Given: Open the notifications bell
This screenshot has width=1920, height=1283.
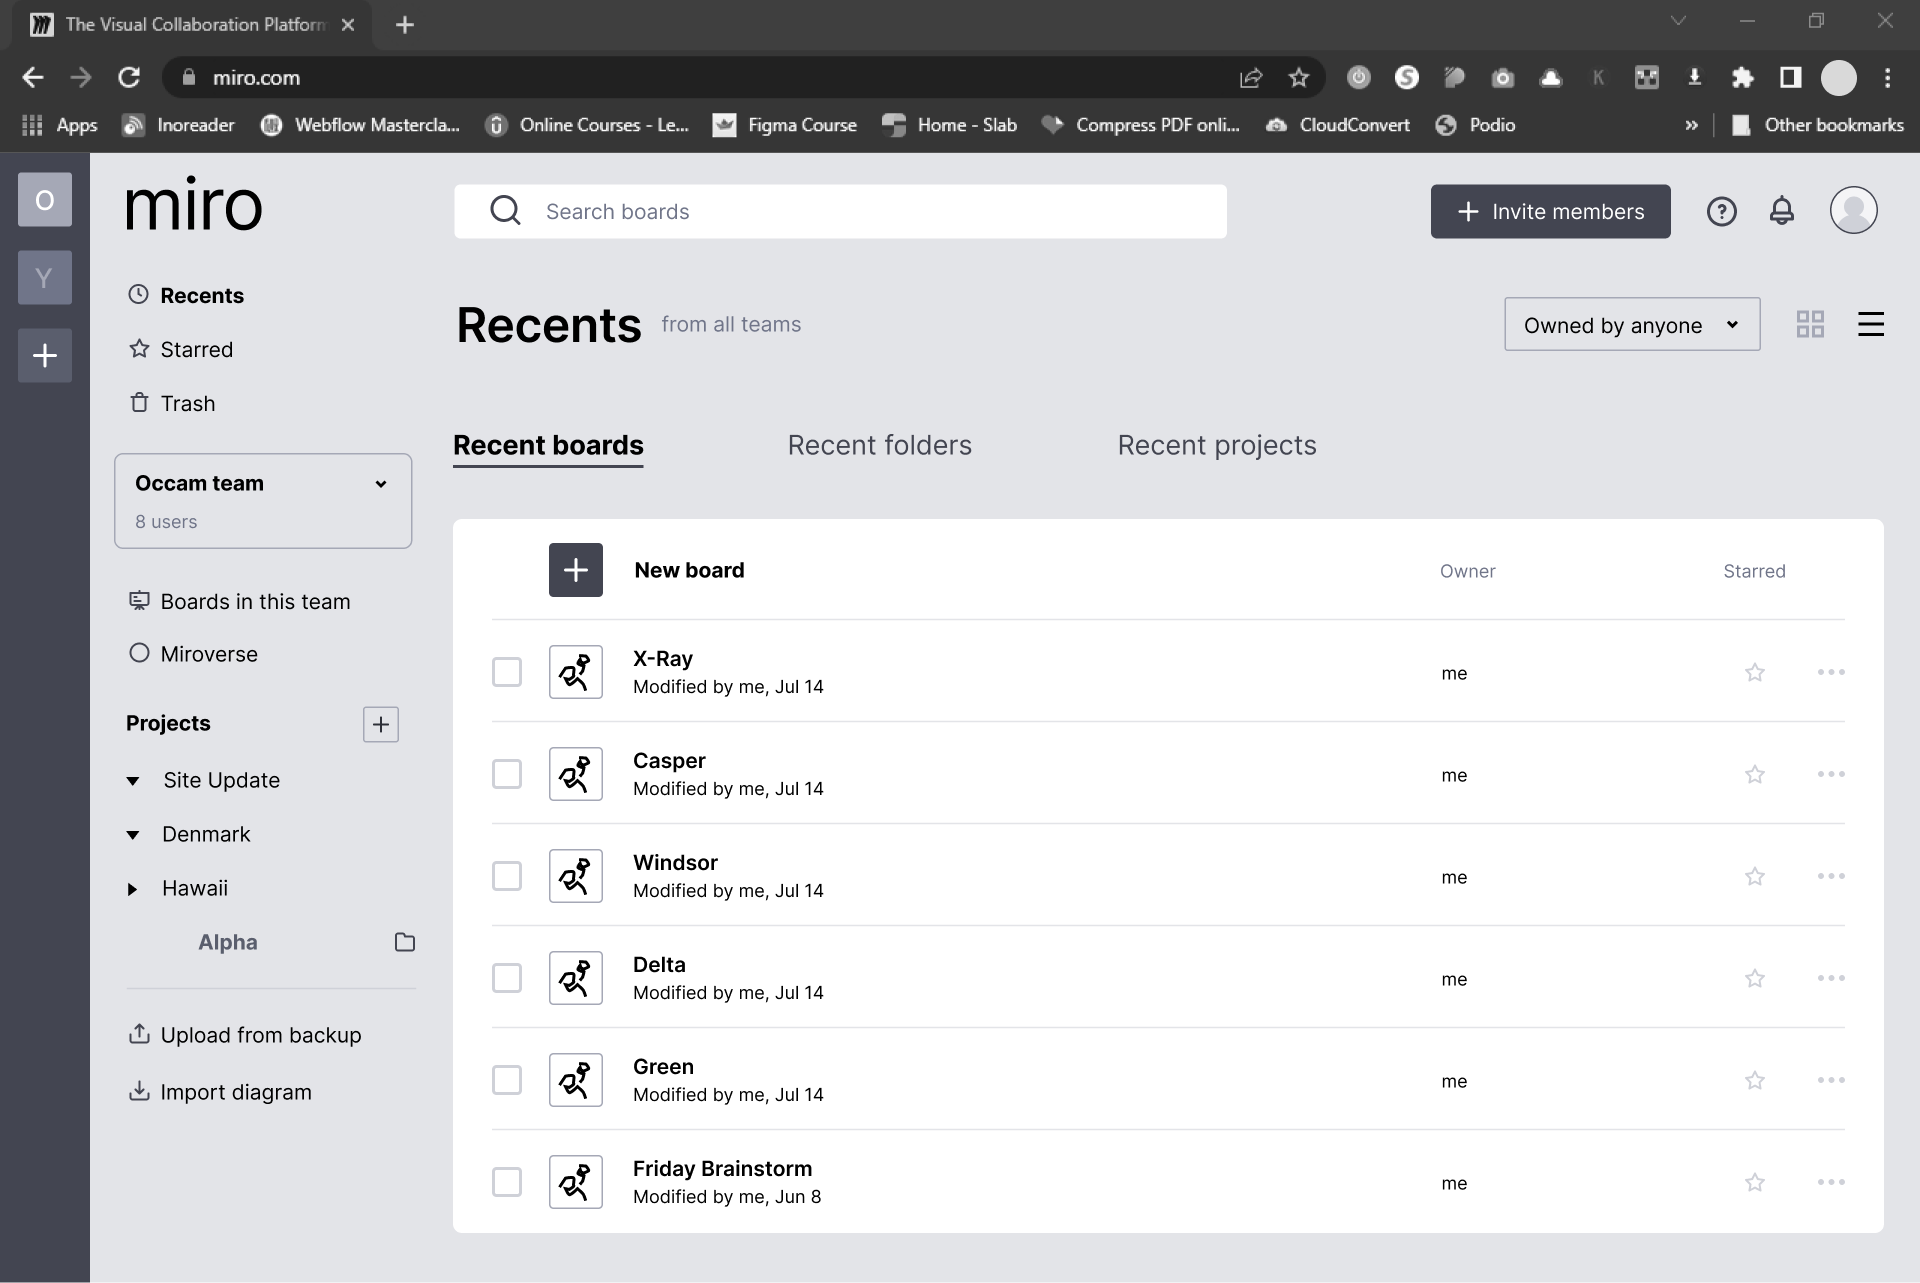Looking at the screenshot, I should (1781, 211).
